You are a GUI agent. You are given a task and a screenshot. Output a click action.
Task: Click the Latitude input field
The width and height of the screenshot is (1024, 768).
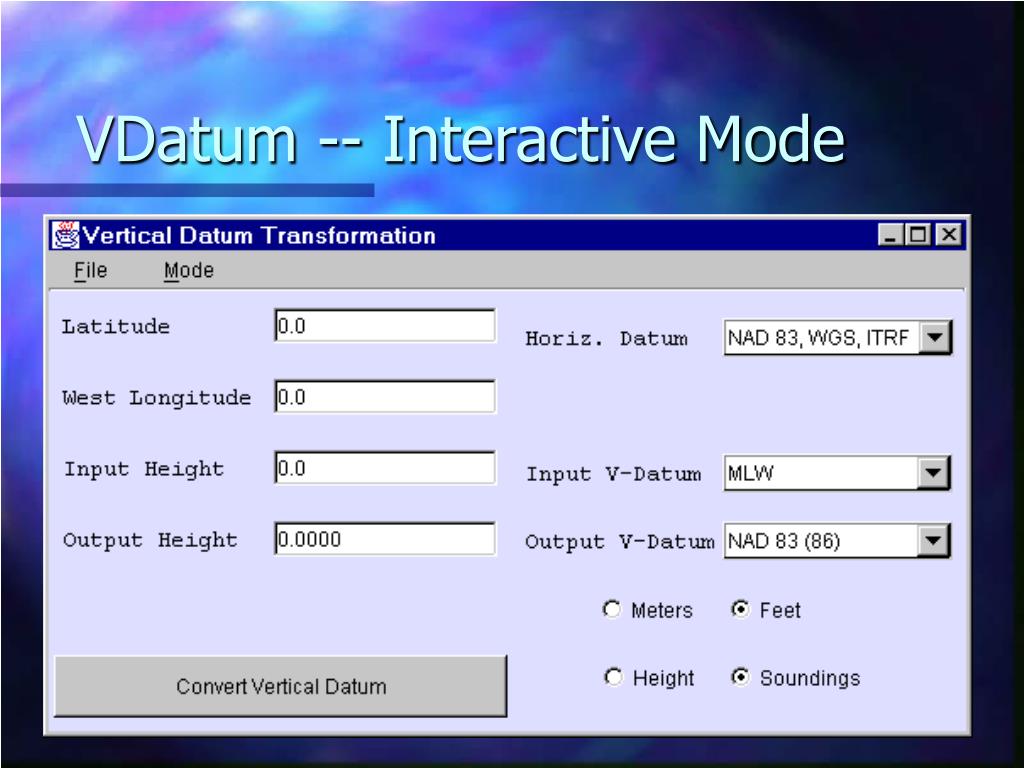(x=385, y=325)
